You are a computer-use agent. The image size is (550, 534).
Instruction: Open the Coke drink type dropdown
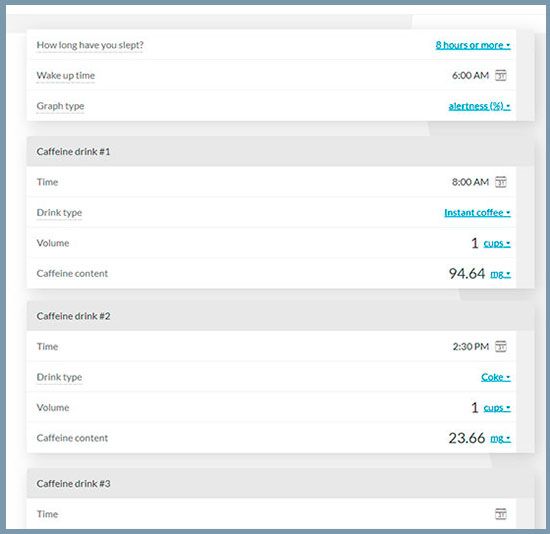click(496, 377)
